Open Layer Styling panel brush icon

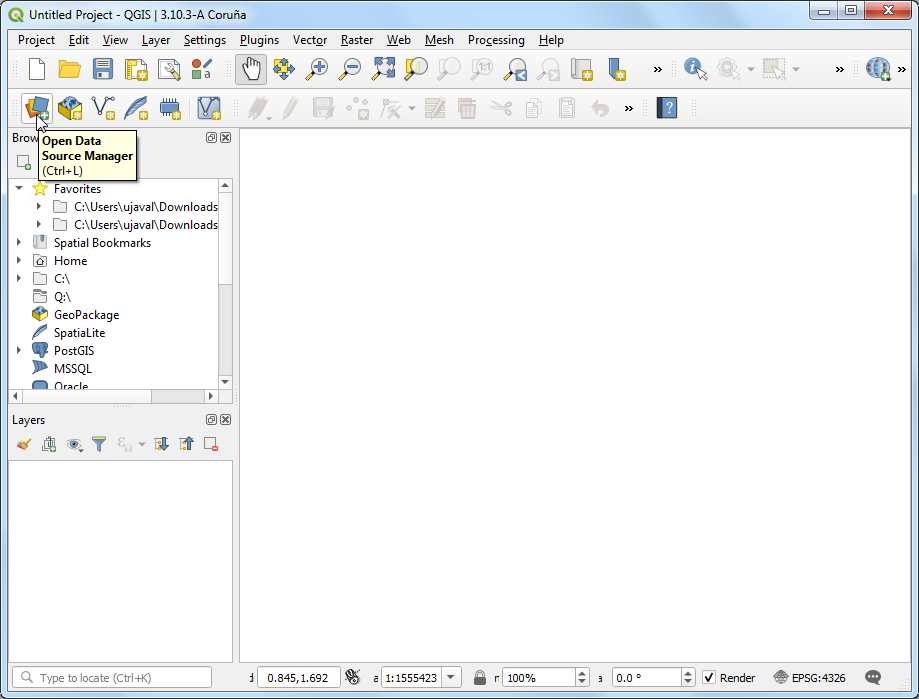tap(23, 444)
